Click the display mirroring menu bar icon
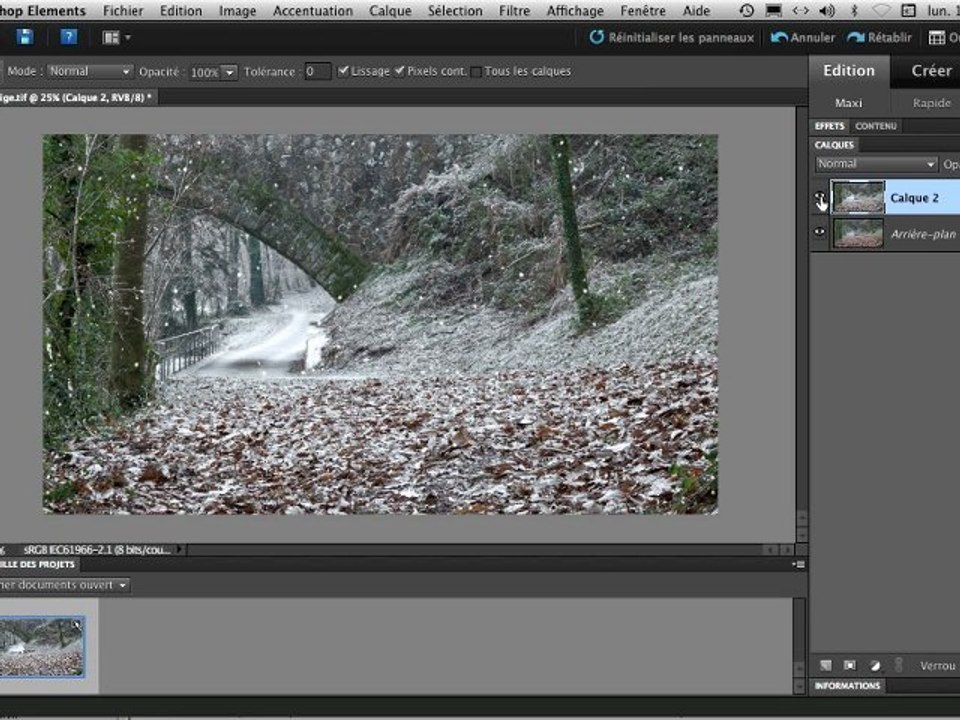960x720 pixels. click(x=774, y=10)
